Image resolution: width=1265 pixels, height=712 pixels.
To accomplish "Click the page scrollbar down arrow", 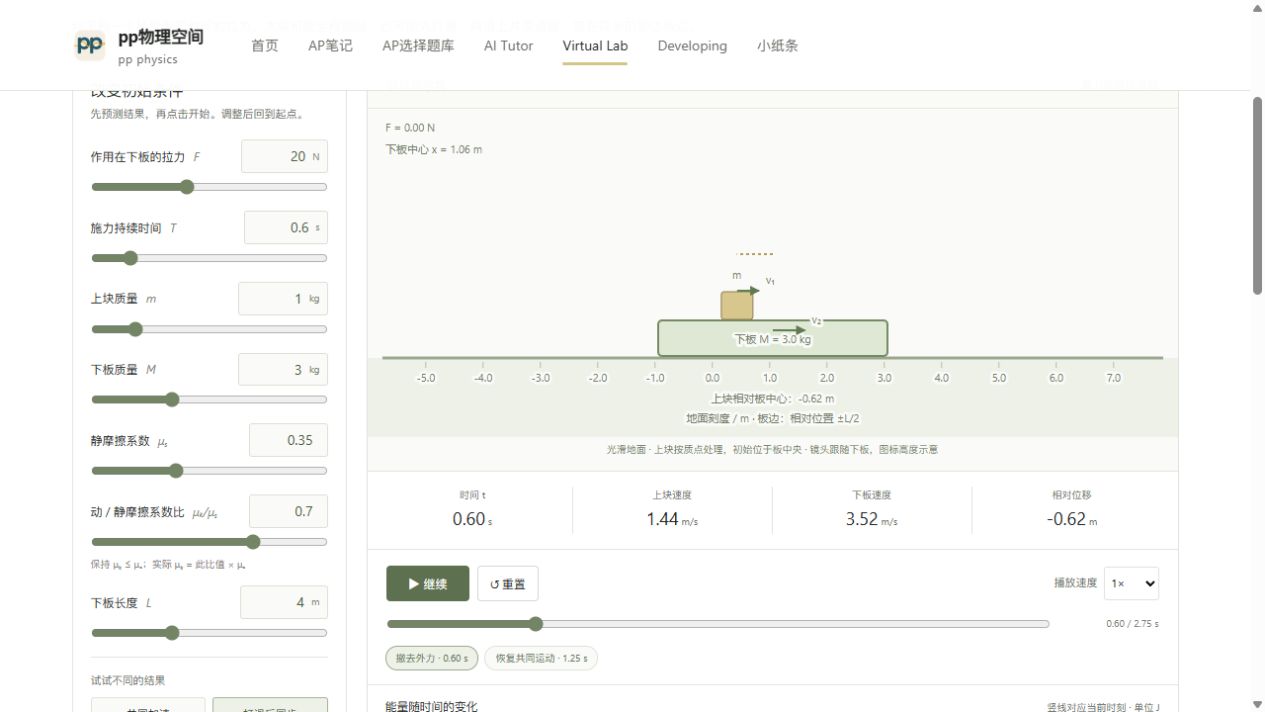I will point(1257,704).
